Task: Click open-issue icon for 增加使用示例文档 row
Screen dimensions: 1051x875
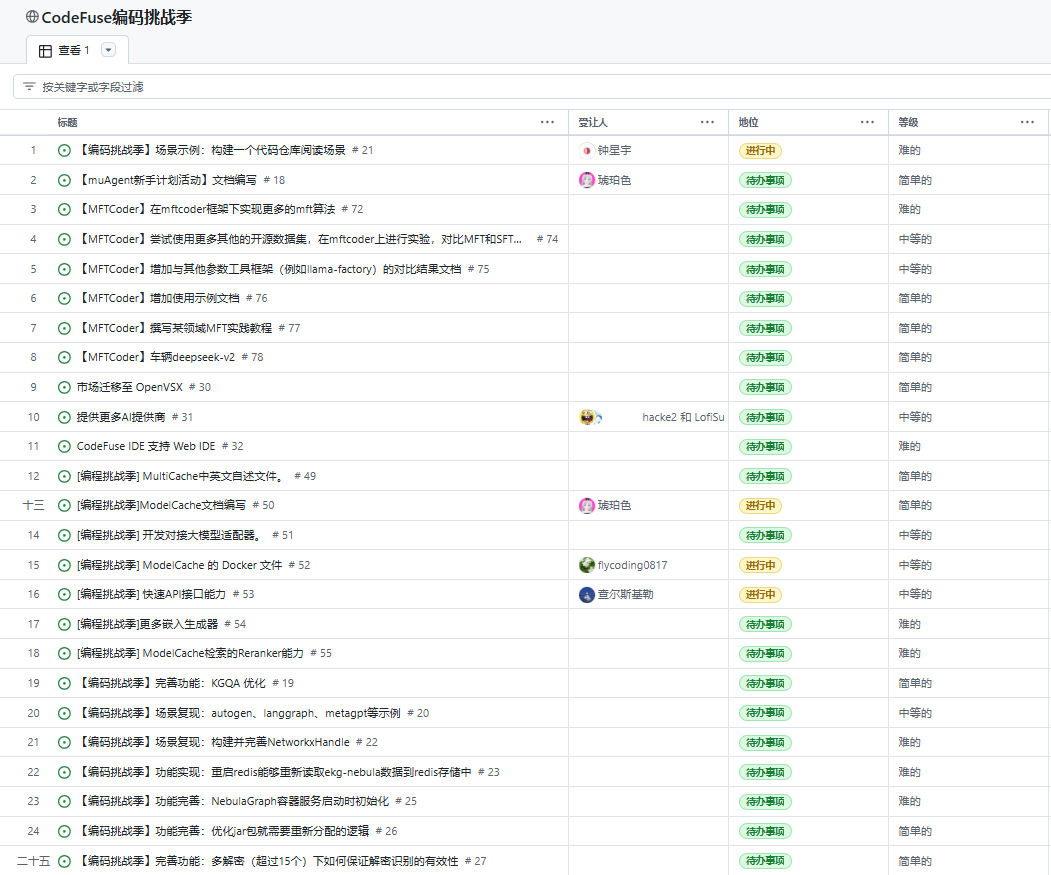Action: coord(64,298)
